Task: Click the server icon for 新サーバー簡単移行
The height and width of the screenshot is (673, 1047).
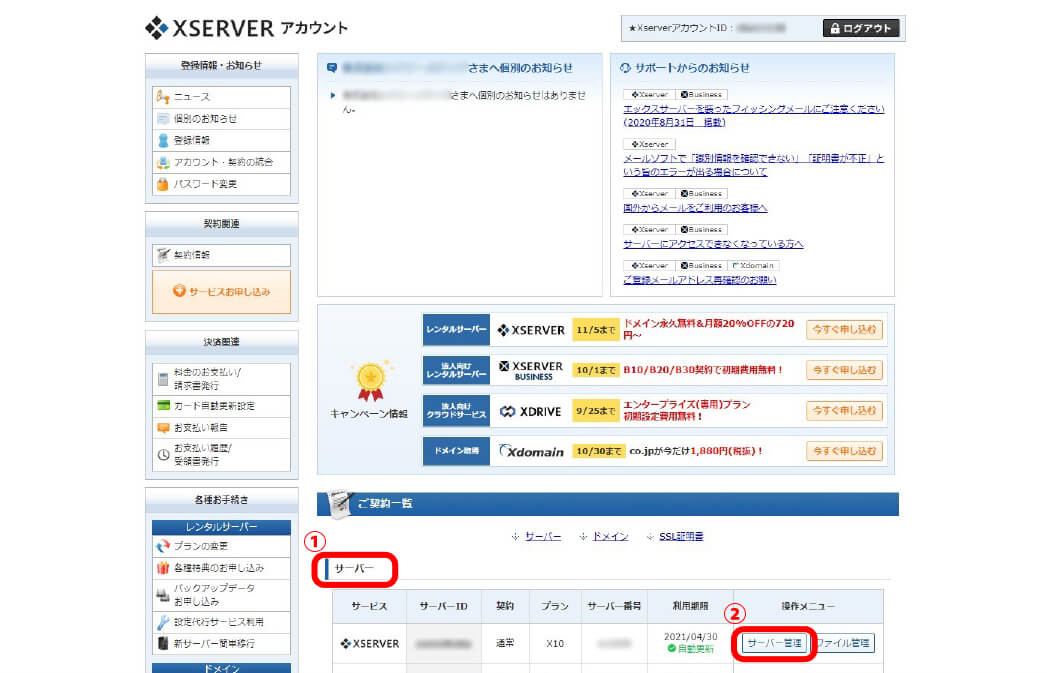Action: coord(163,644)
